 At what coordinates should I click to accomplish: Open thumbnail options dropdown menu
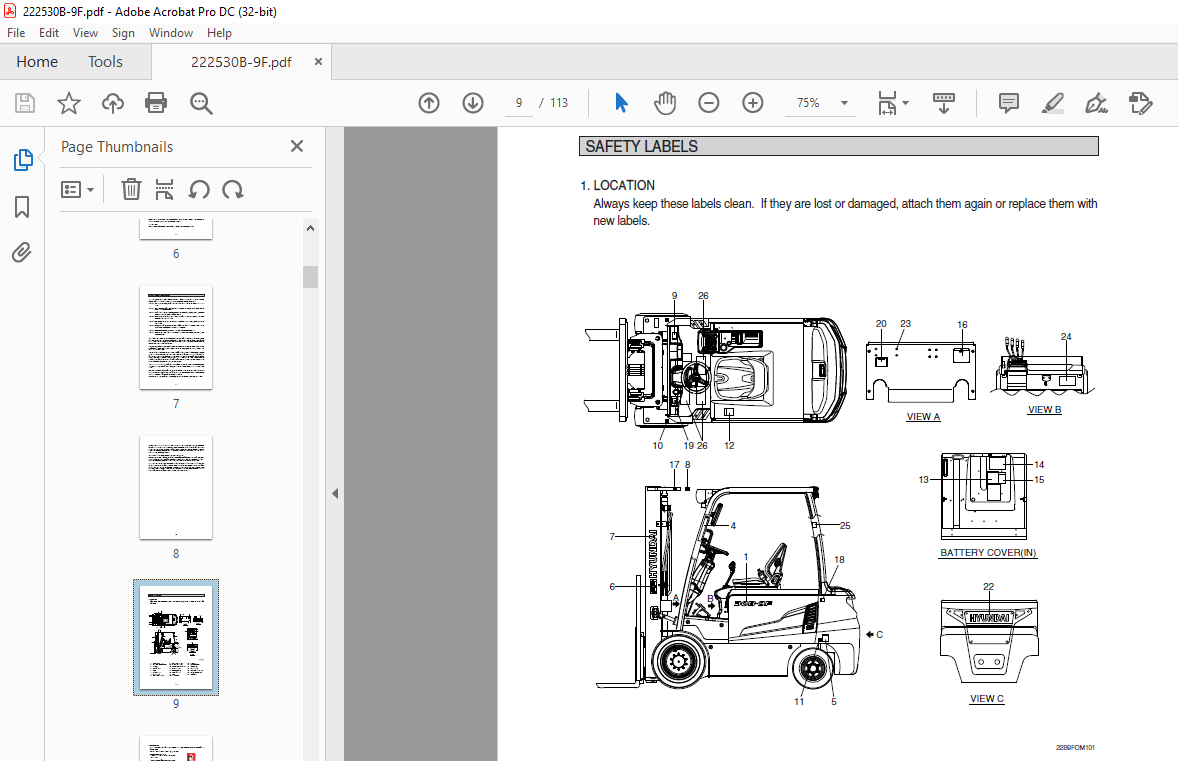click(77, 189)
